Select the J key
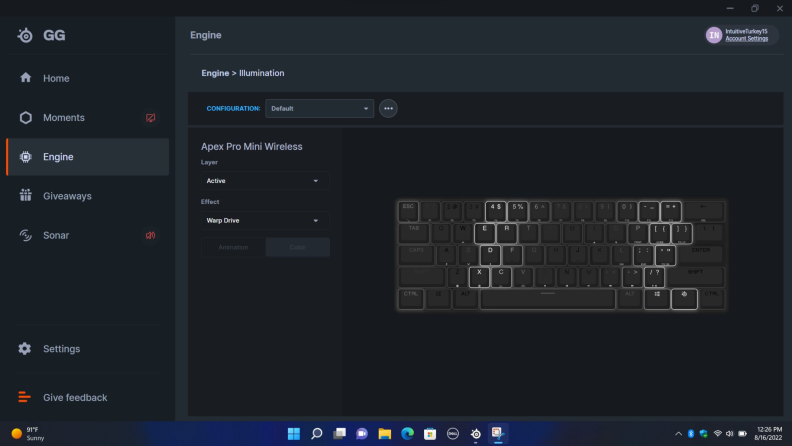The width and height of the screenshot is (792, 446). click(x=578, y=255)
